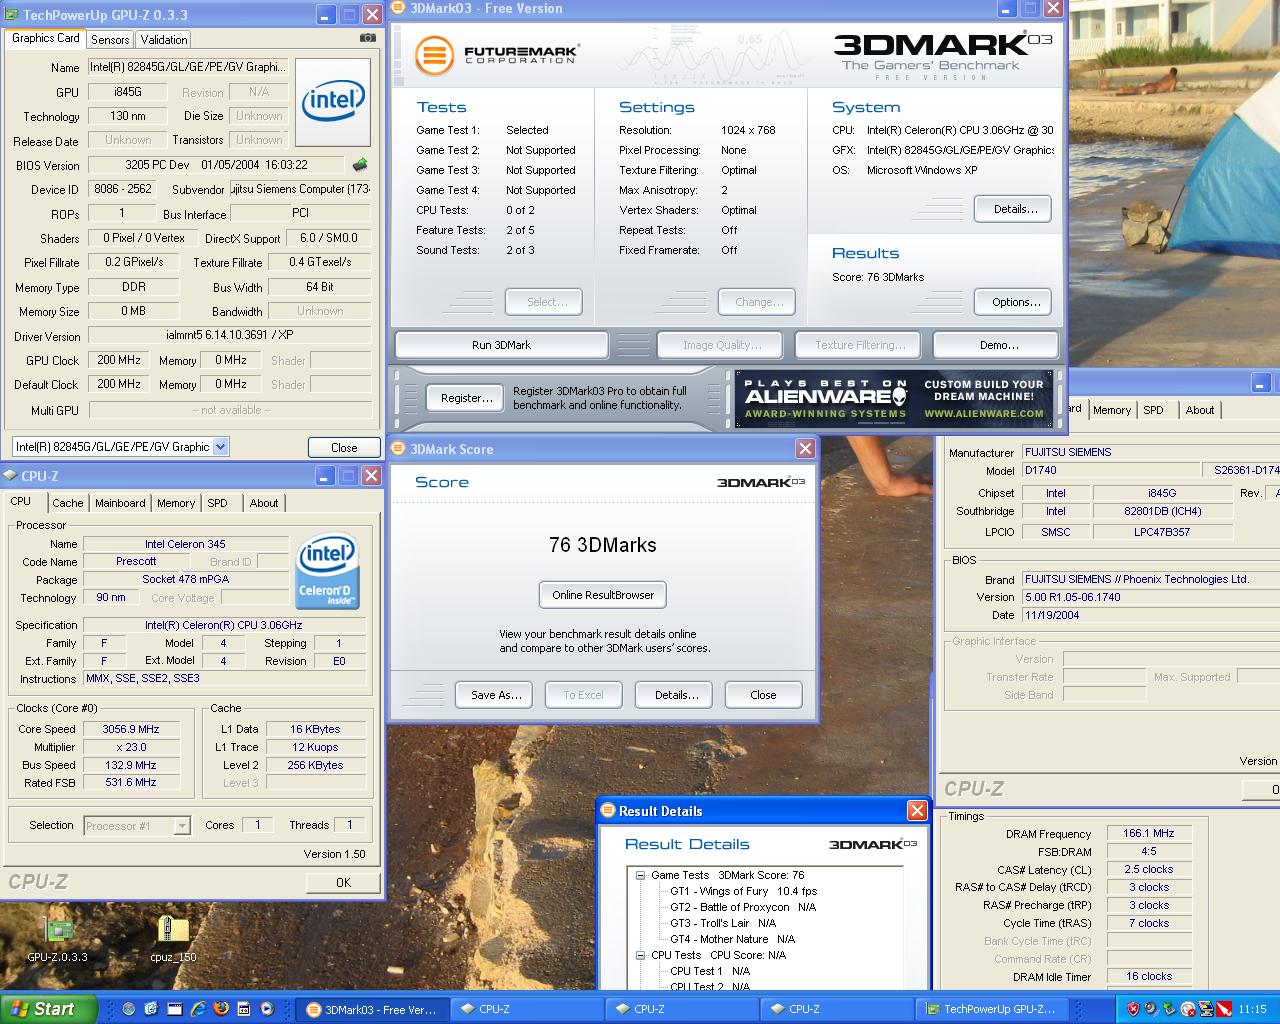This screenshot has width=1280, height=1024.
Task: Open the Windows Start menu
Action: point(48,1009)
